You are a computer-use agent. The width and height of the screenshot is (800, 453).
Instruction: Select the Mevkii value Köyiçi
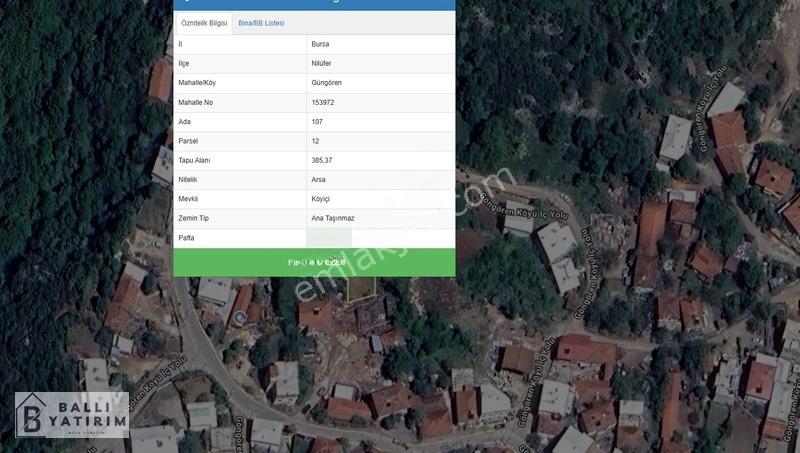320,199
